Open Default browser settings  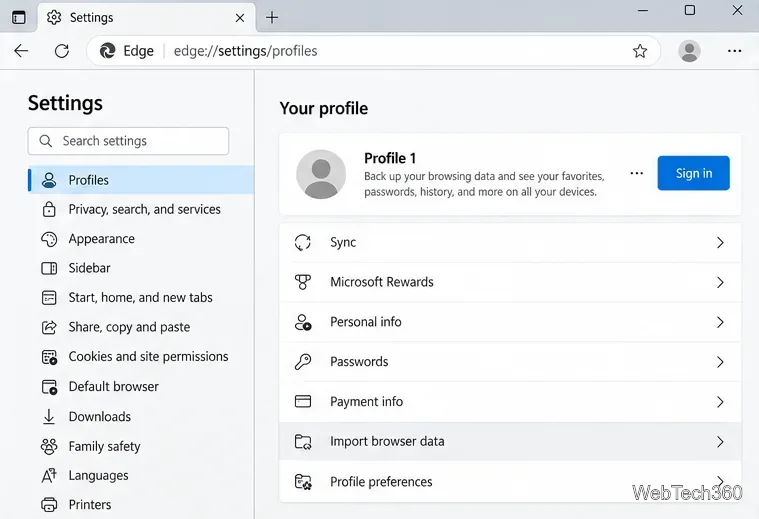pyautogui.click(x=141, y=387)
